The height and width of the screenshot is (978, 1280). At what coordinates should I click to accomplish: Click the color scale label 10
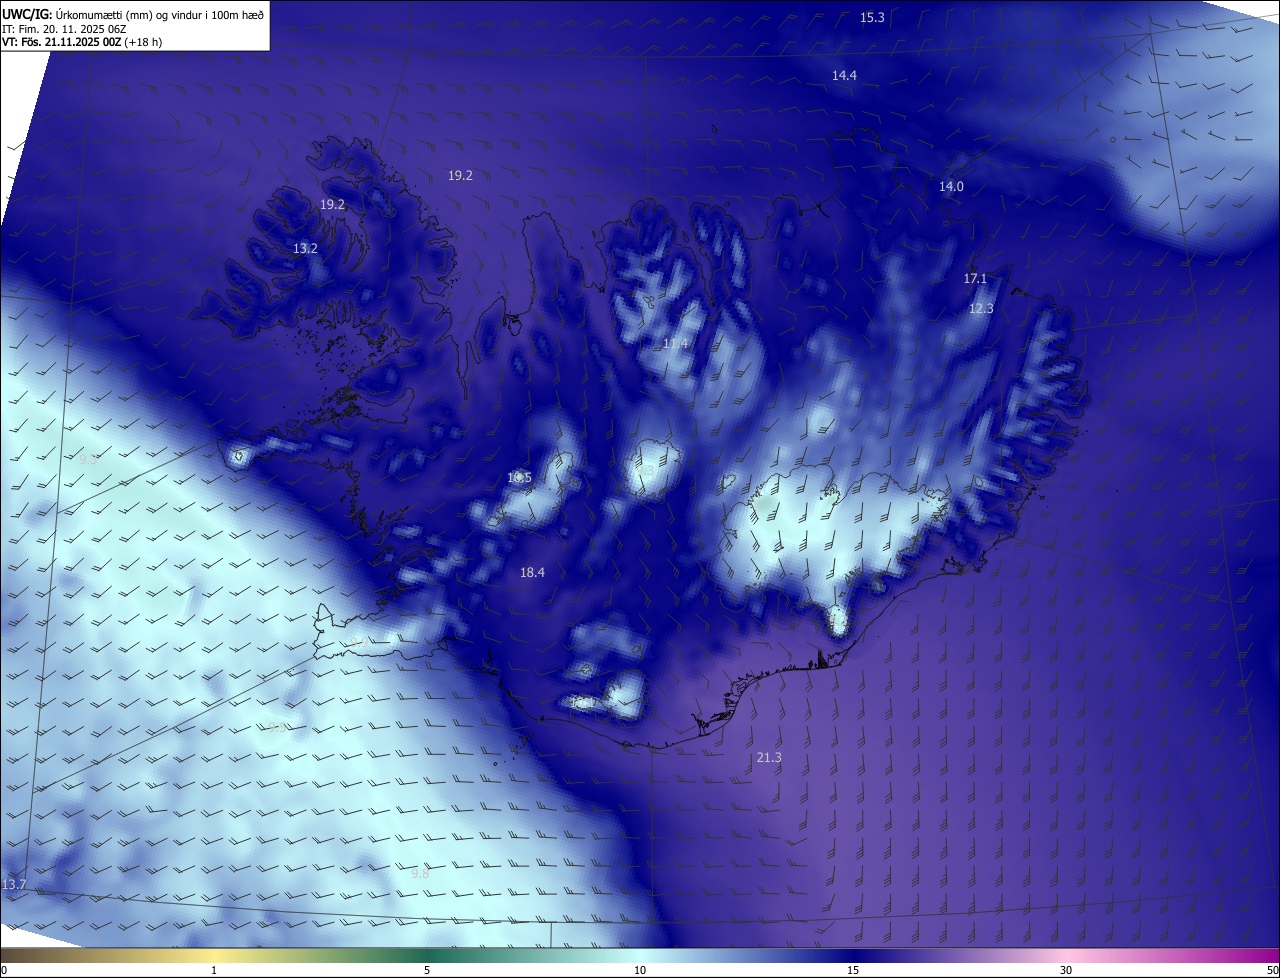(x=640, y=970)
